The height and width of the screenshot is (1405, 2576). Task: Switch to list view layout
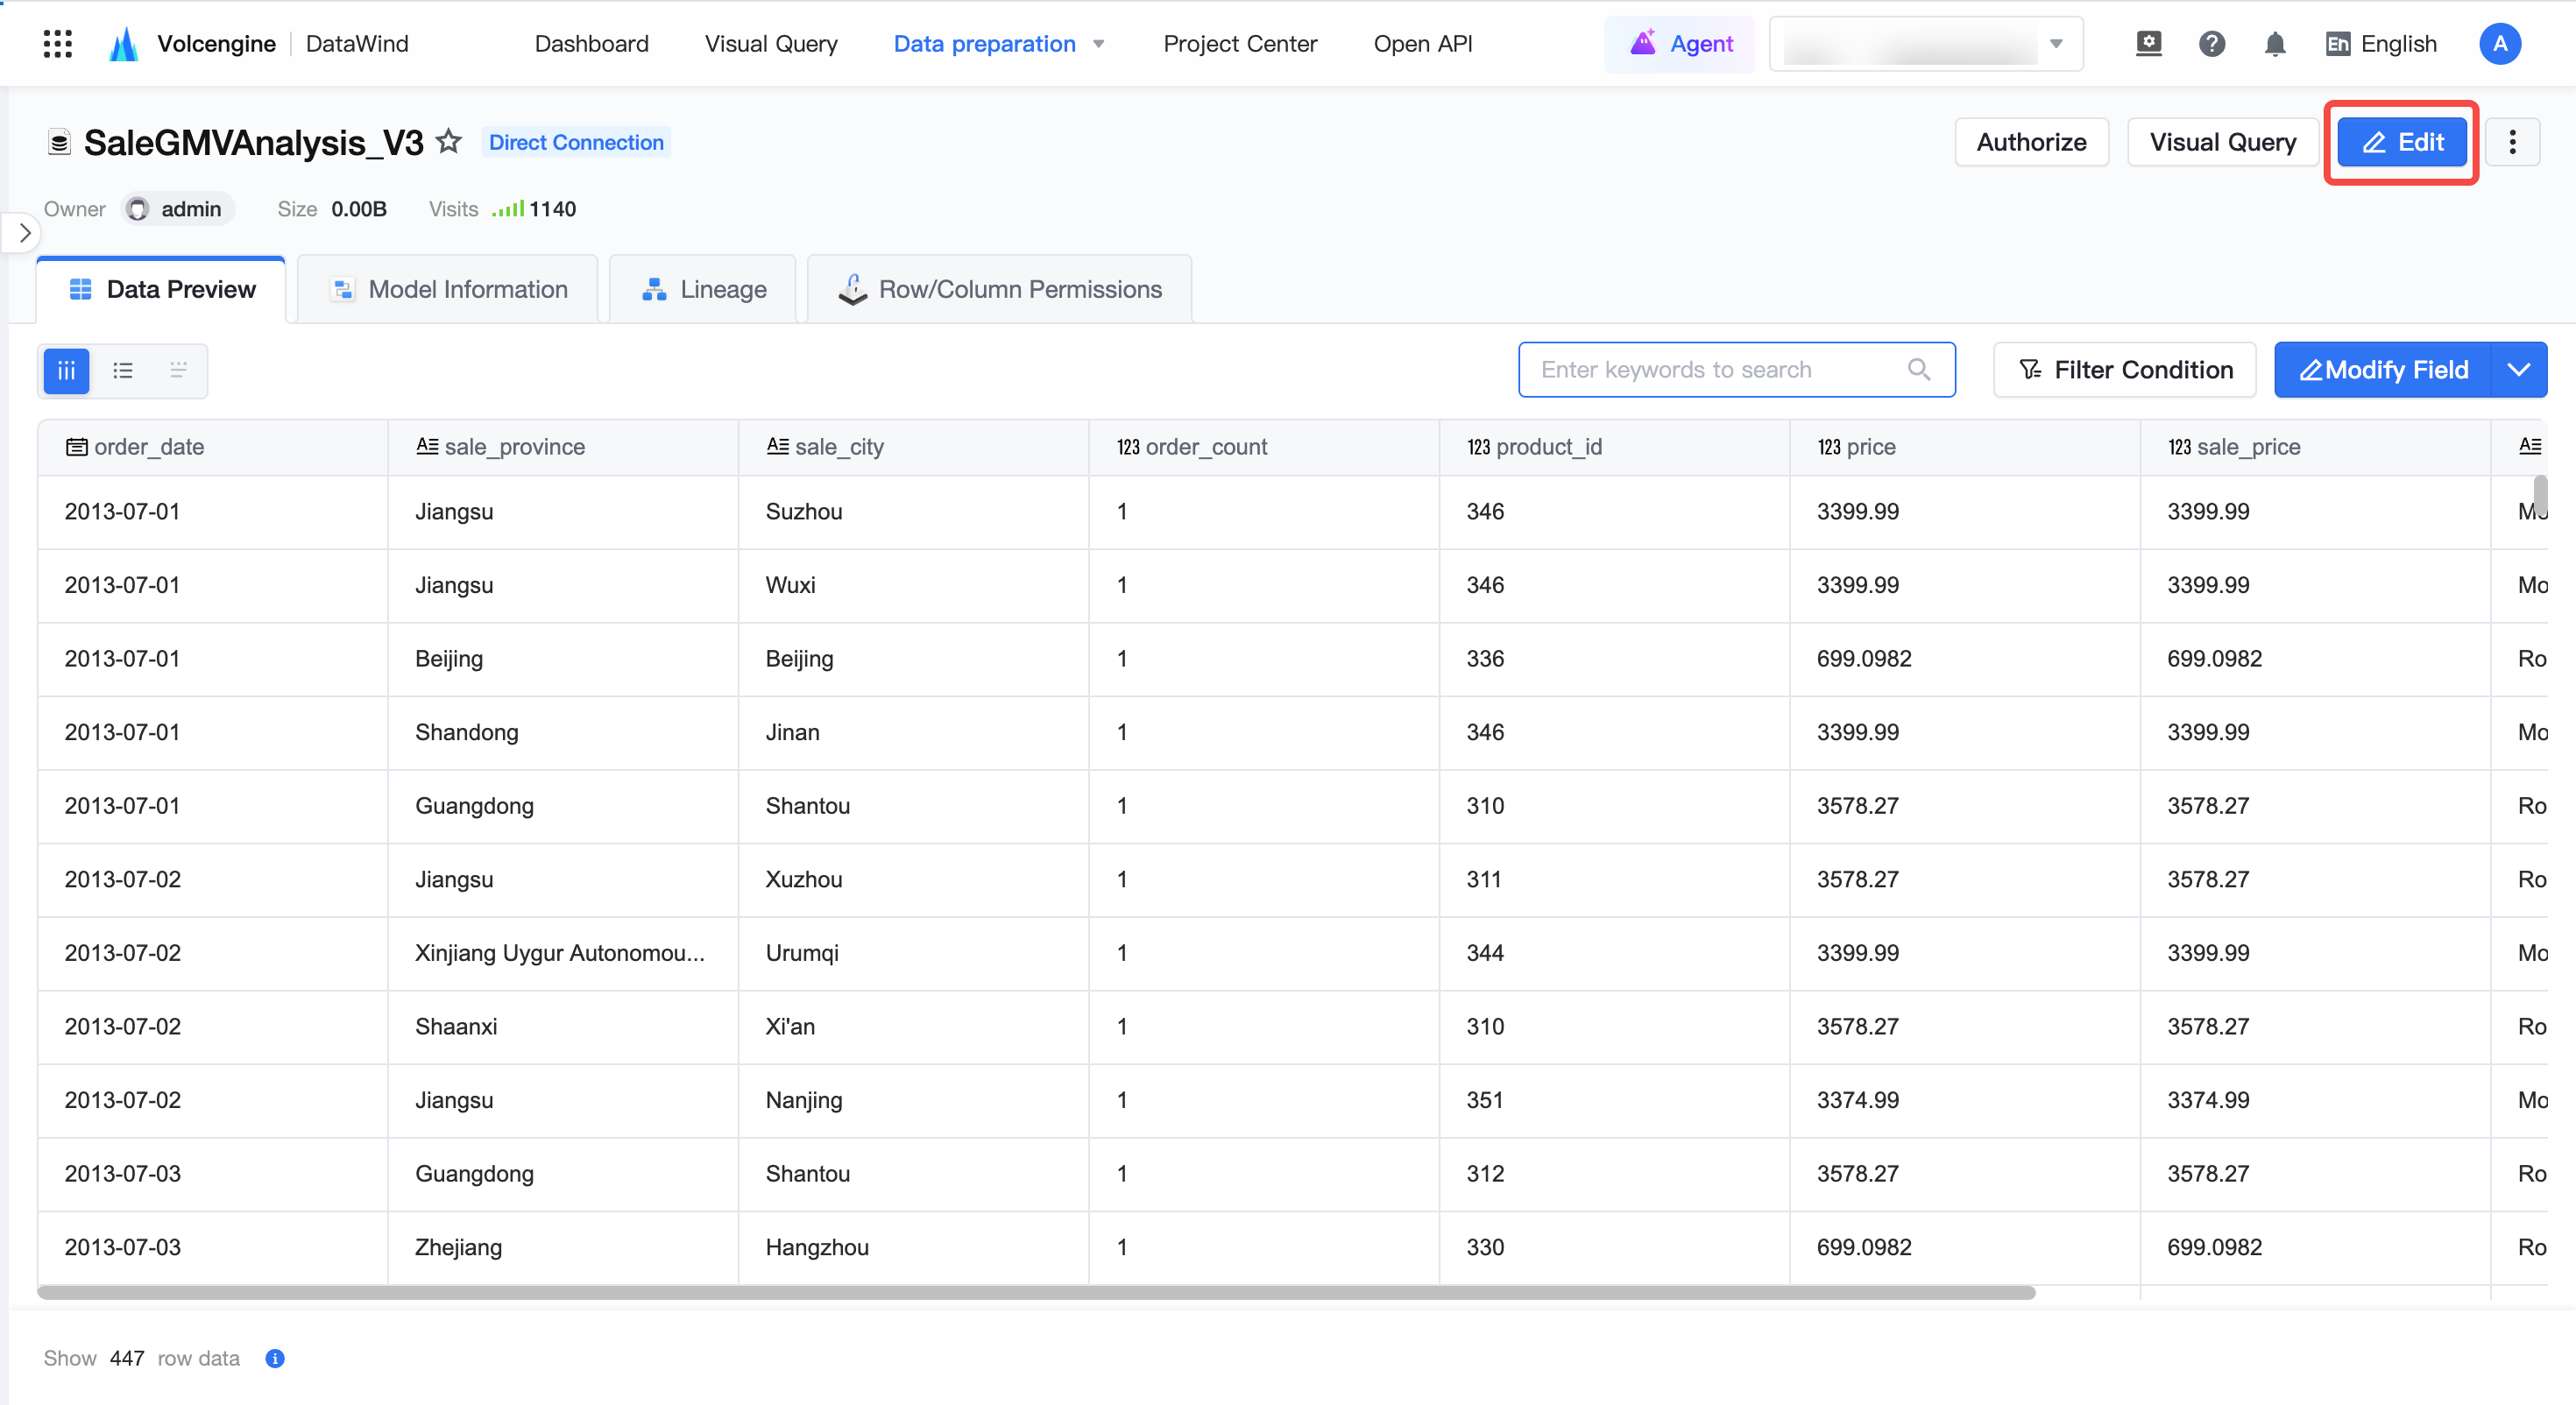pyautogui.click(x=123, y=371)
